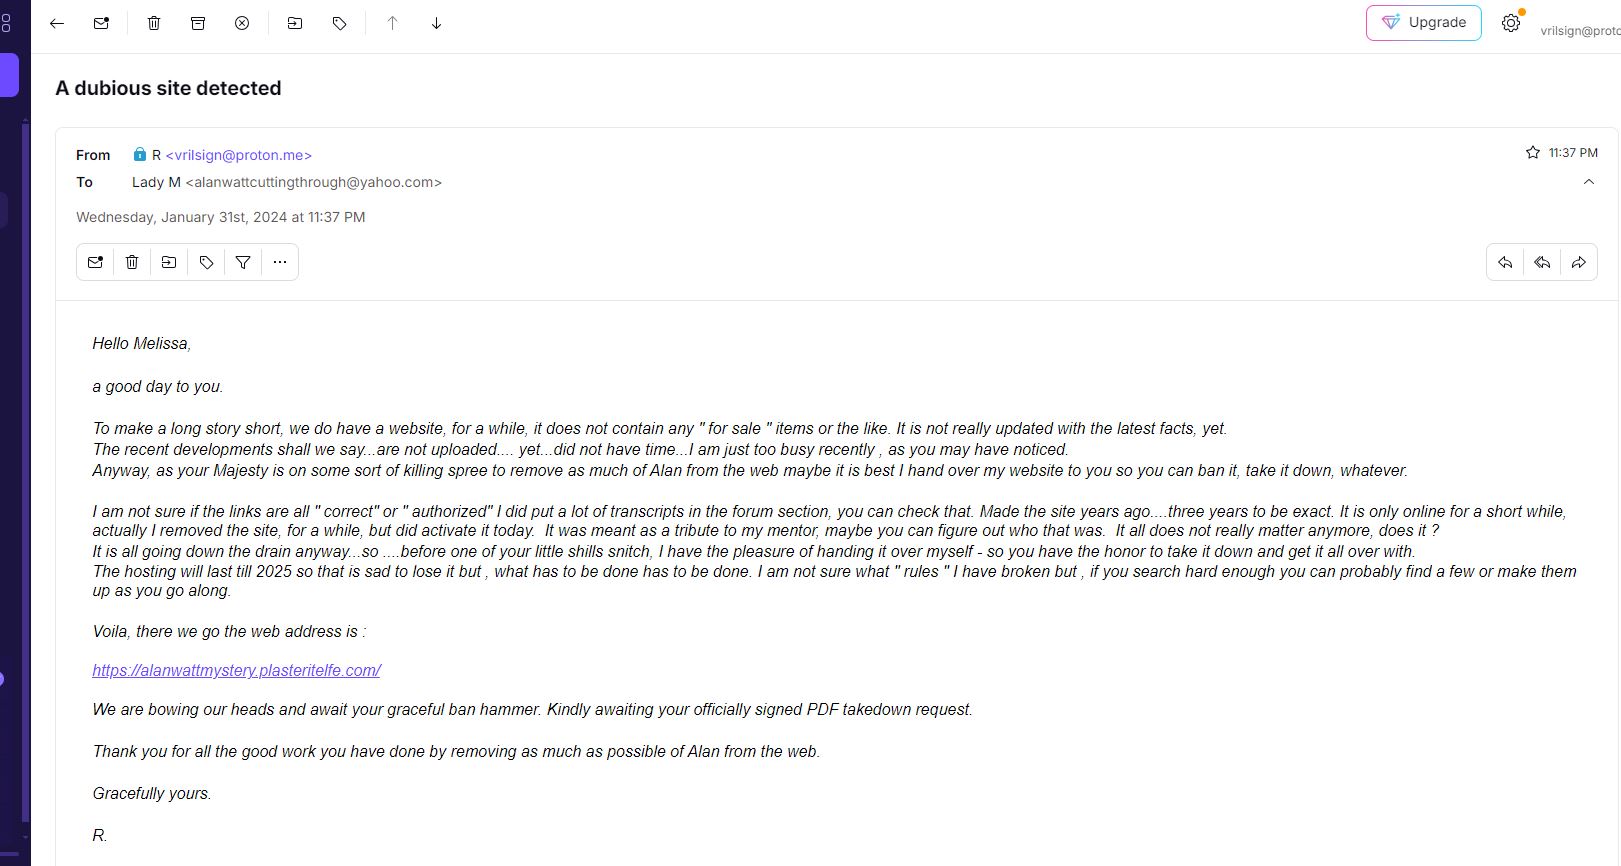The image size is (1621, 866).
Task: Reply to the message
Action: (1505, 263)
